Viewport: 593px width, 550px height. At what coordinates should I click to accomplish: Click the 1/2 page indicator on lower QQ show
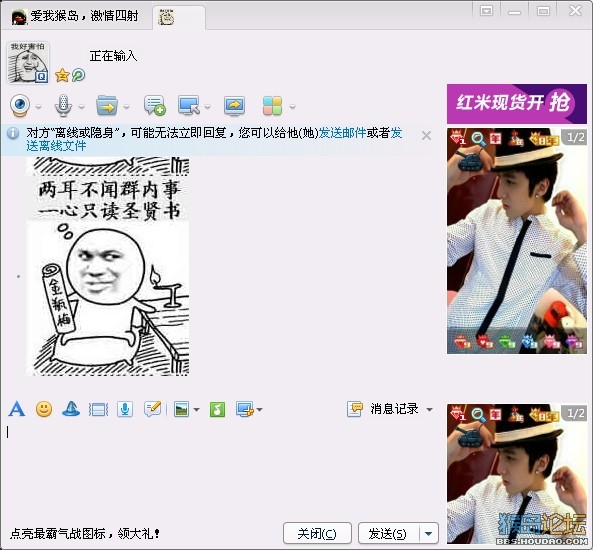coord(575,413)
